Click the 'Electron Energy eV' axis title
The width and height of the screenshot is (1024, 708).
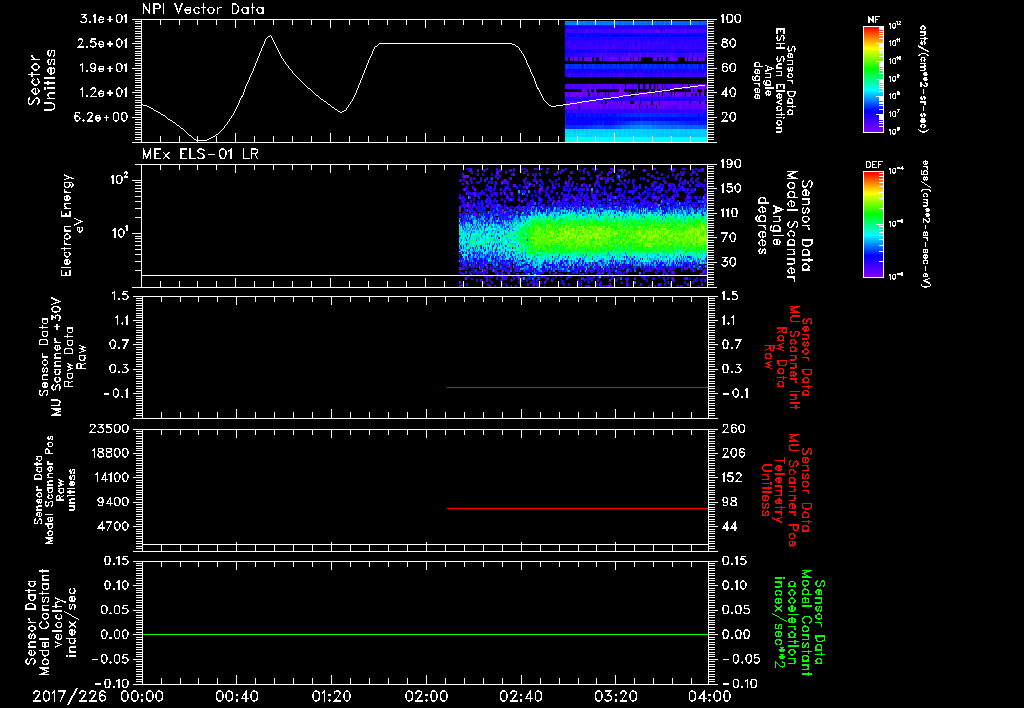pyautogui.click(x=72, y=225)
